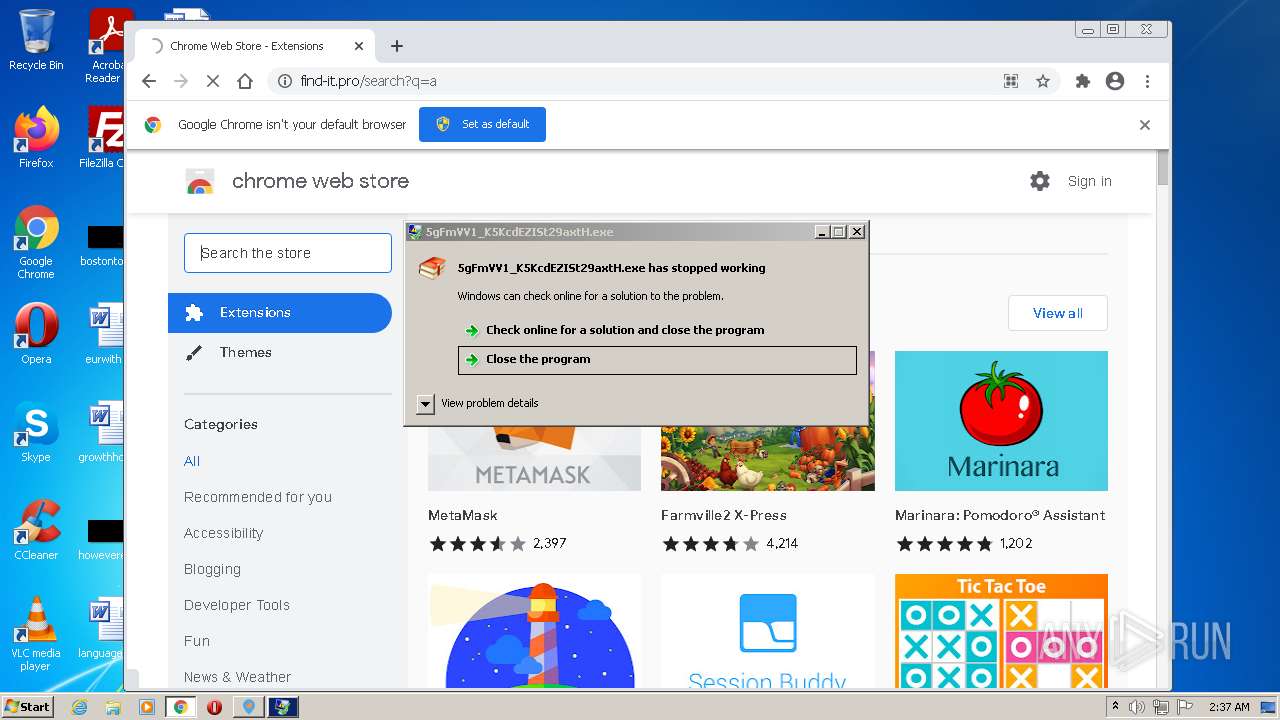Open the Session Buddy extension thumbnail
Screen dimensions: 1280x720
(x=767, y=631)
